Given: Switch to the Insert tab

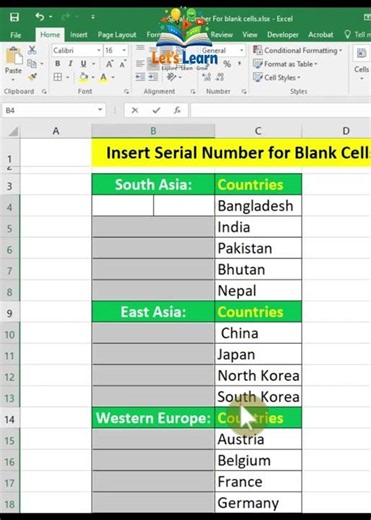Looking at the screenshot, I should click(x=79, y=35).
